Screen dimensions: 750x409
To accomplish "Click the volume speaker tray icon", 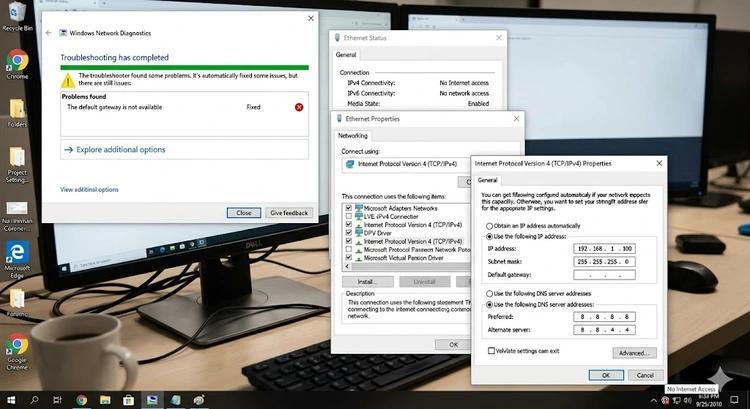I will pos(689,401).
